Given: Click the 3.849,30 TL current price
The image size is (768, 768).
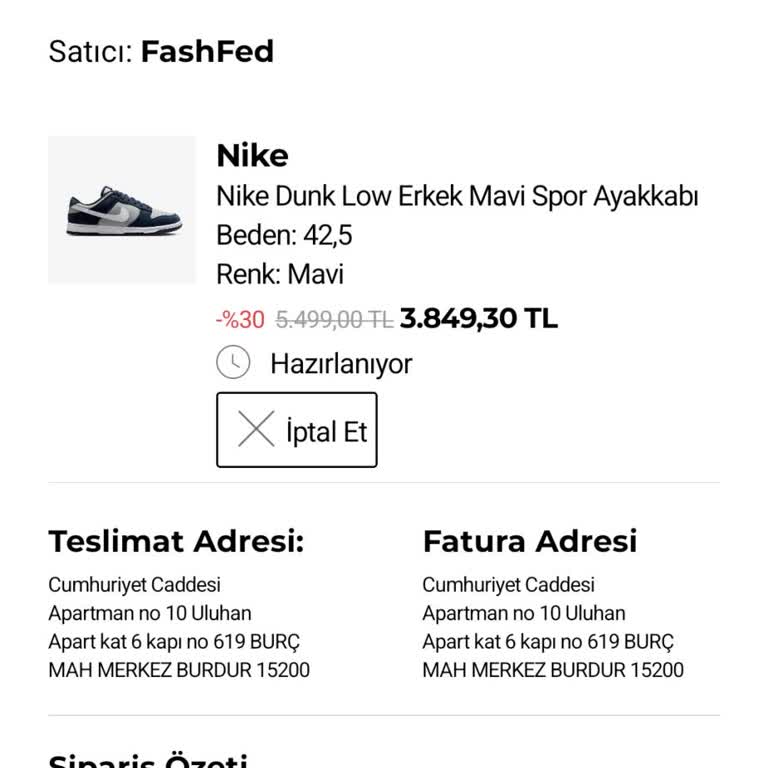Looking at the screenshot, I should click(x=478, y=319).
